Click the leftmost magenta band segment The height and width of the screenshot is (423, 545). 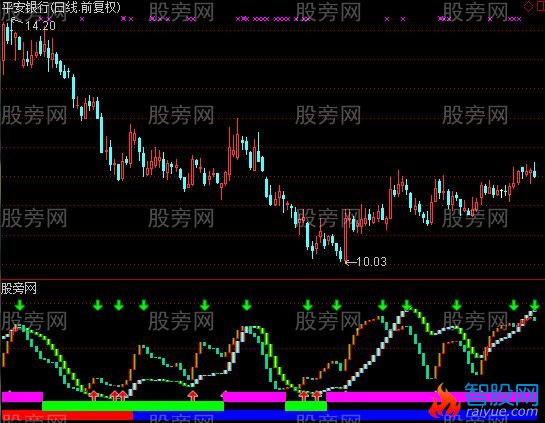(x=22, y=397)
